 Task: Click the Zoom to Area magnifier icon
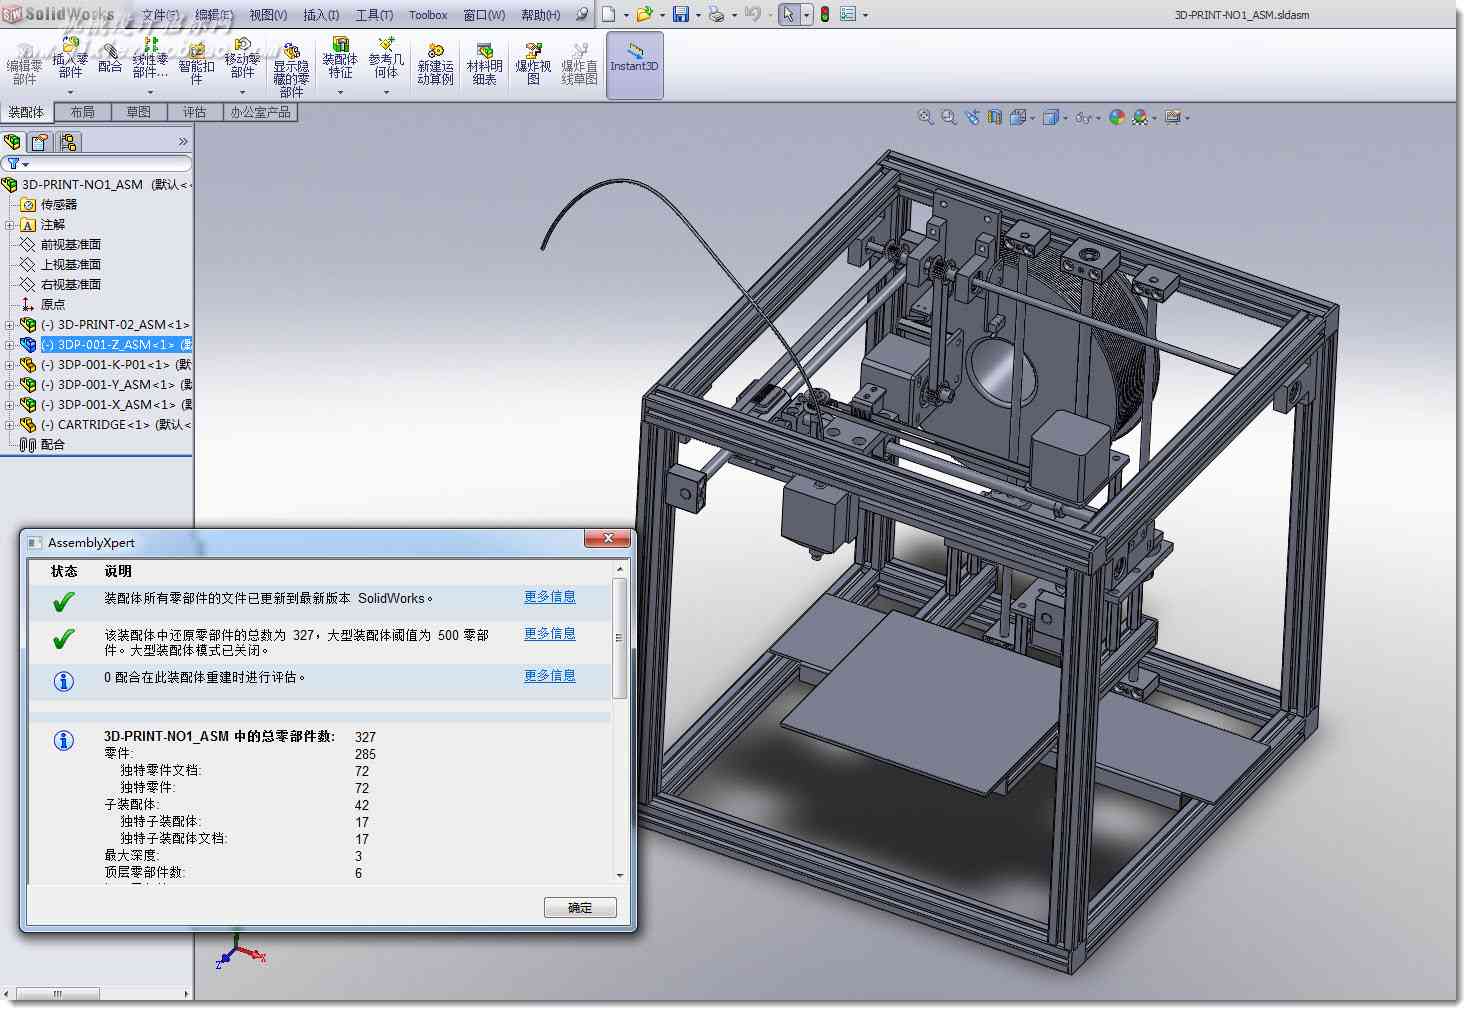coord(949,117)
